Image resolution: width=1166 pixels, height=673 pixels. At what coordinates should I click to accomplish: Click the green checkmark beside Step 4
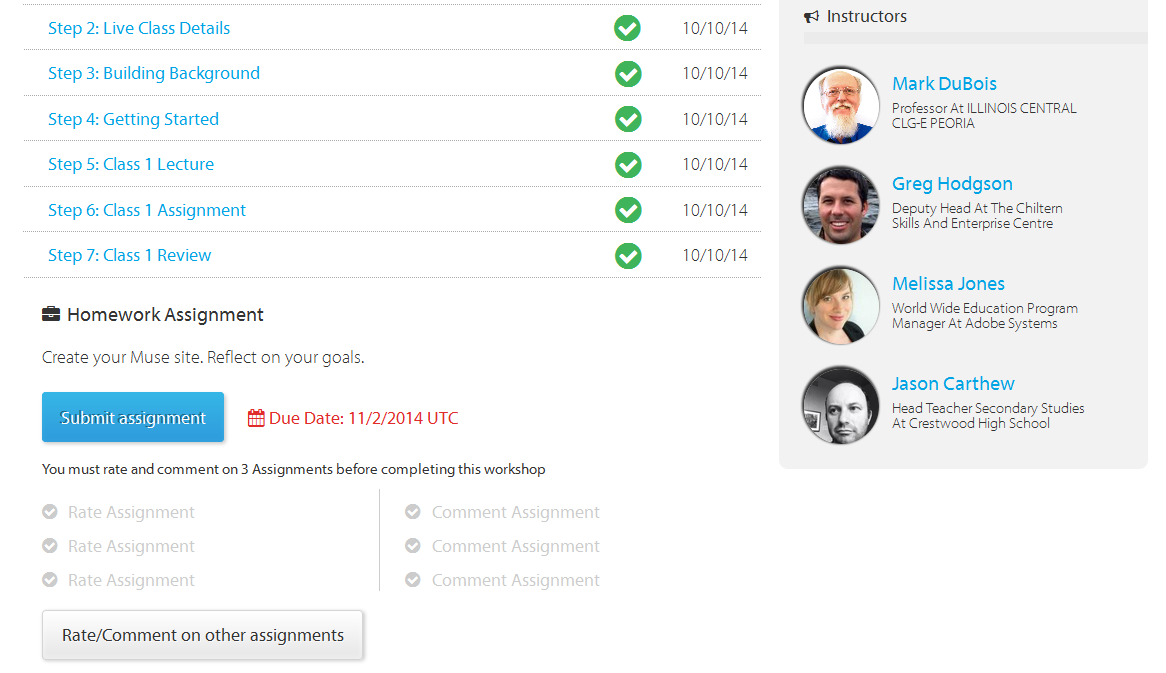(x=628, y=119)
